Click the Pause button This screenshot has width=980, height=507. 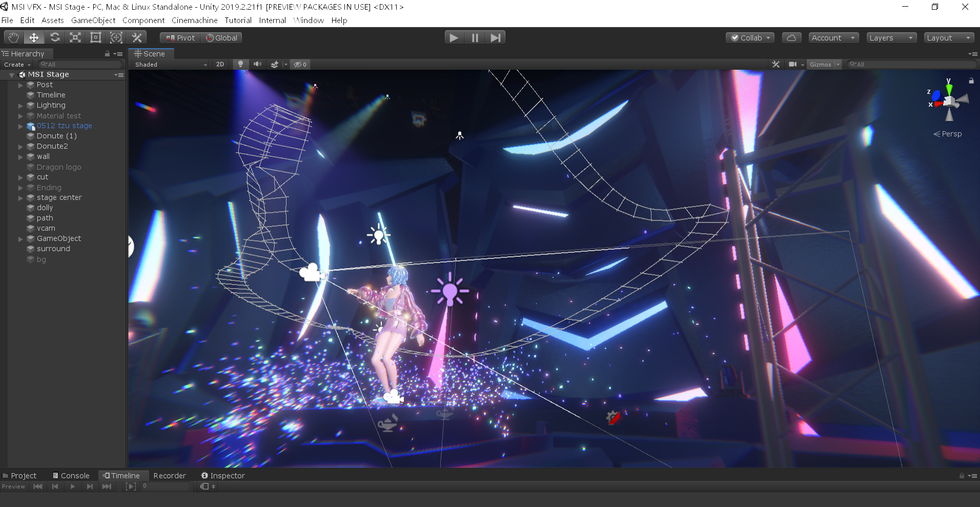point(474,38)
